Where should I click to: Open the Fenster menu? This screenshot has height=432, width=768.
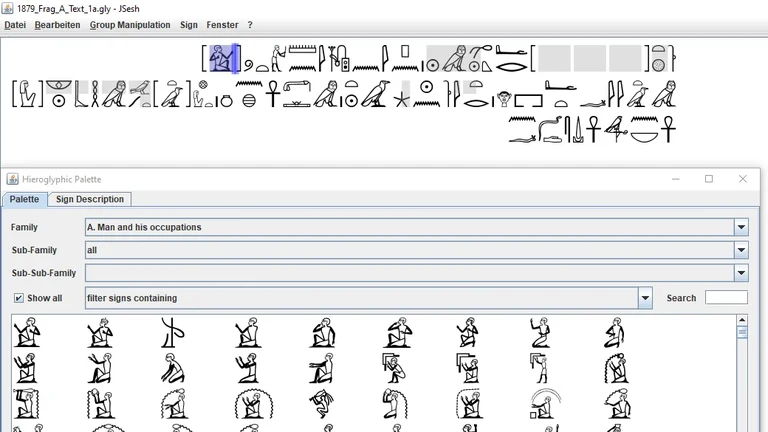222,25
